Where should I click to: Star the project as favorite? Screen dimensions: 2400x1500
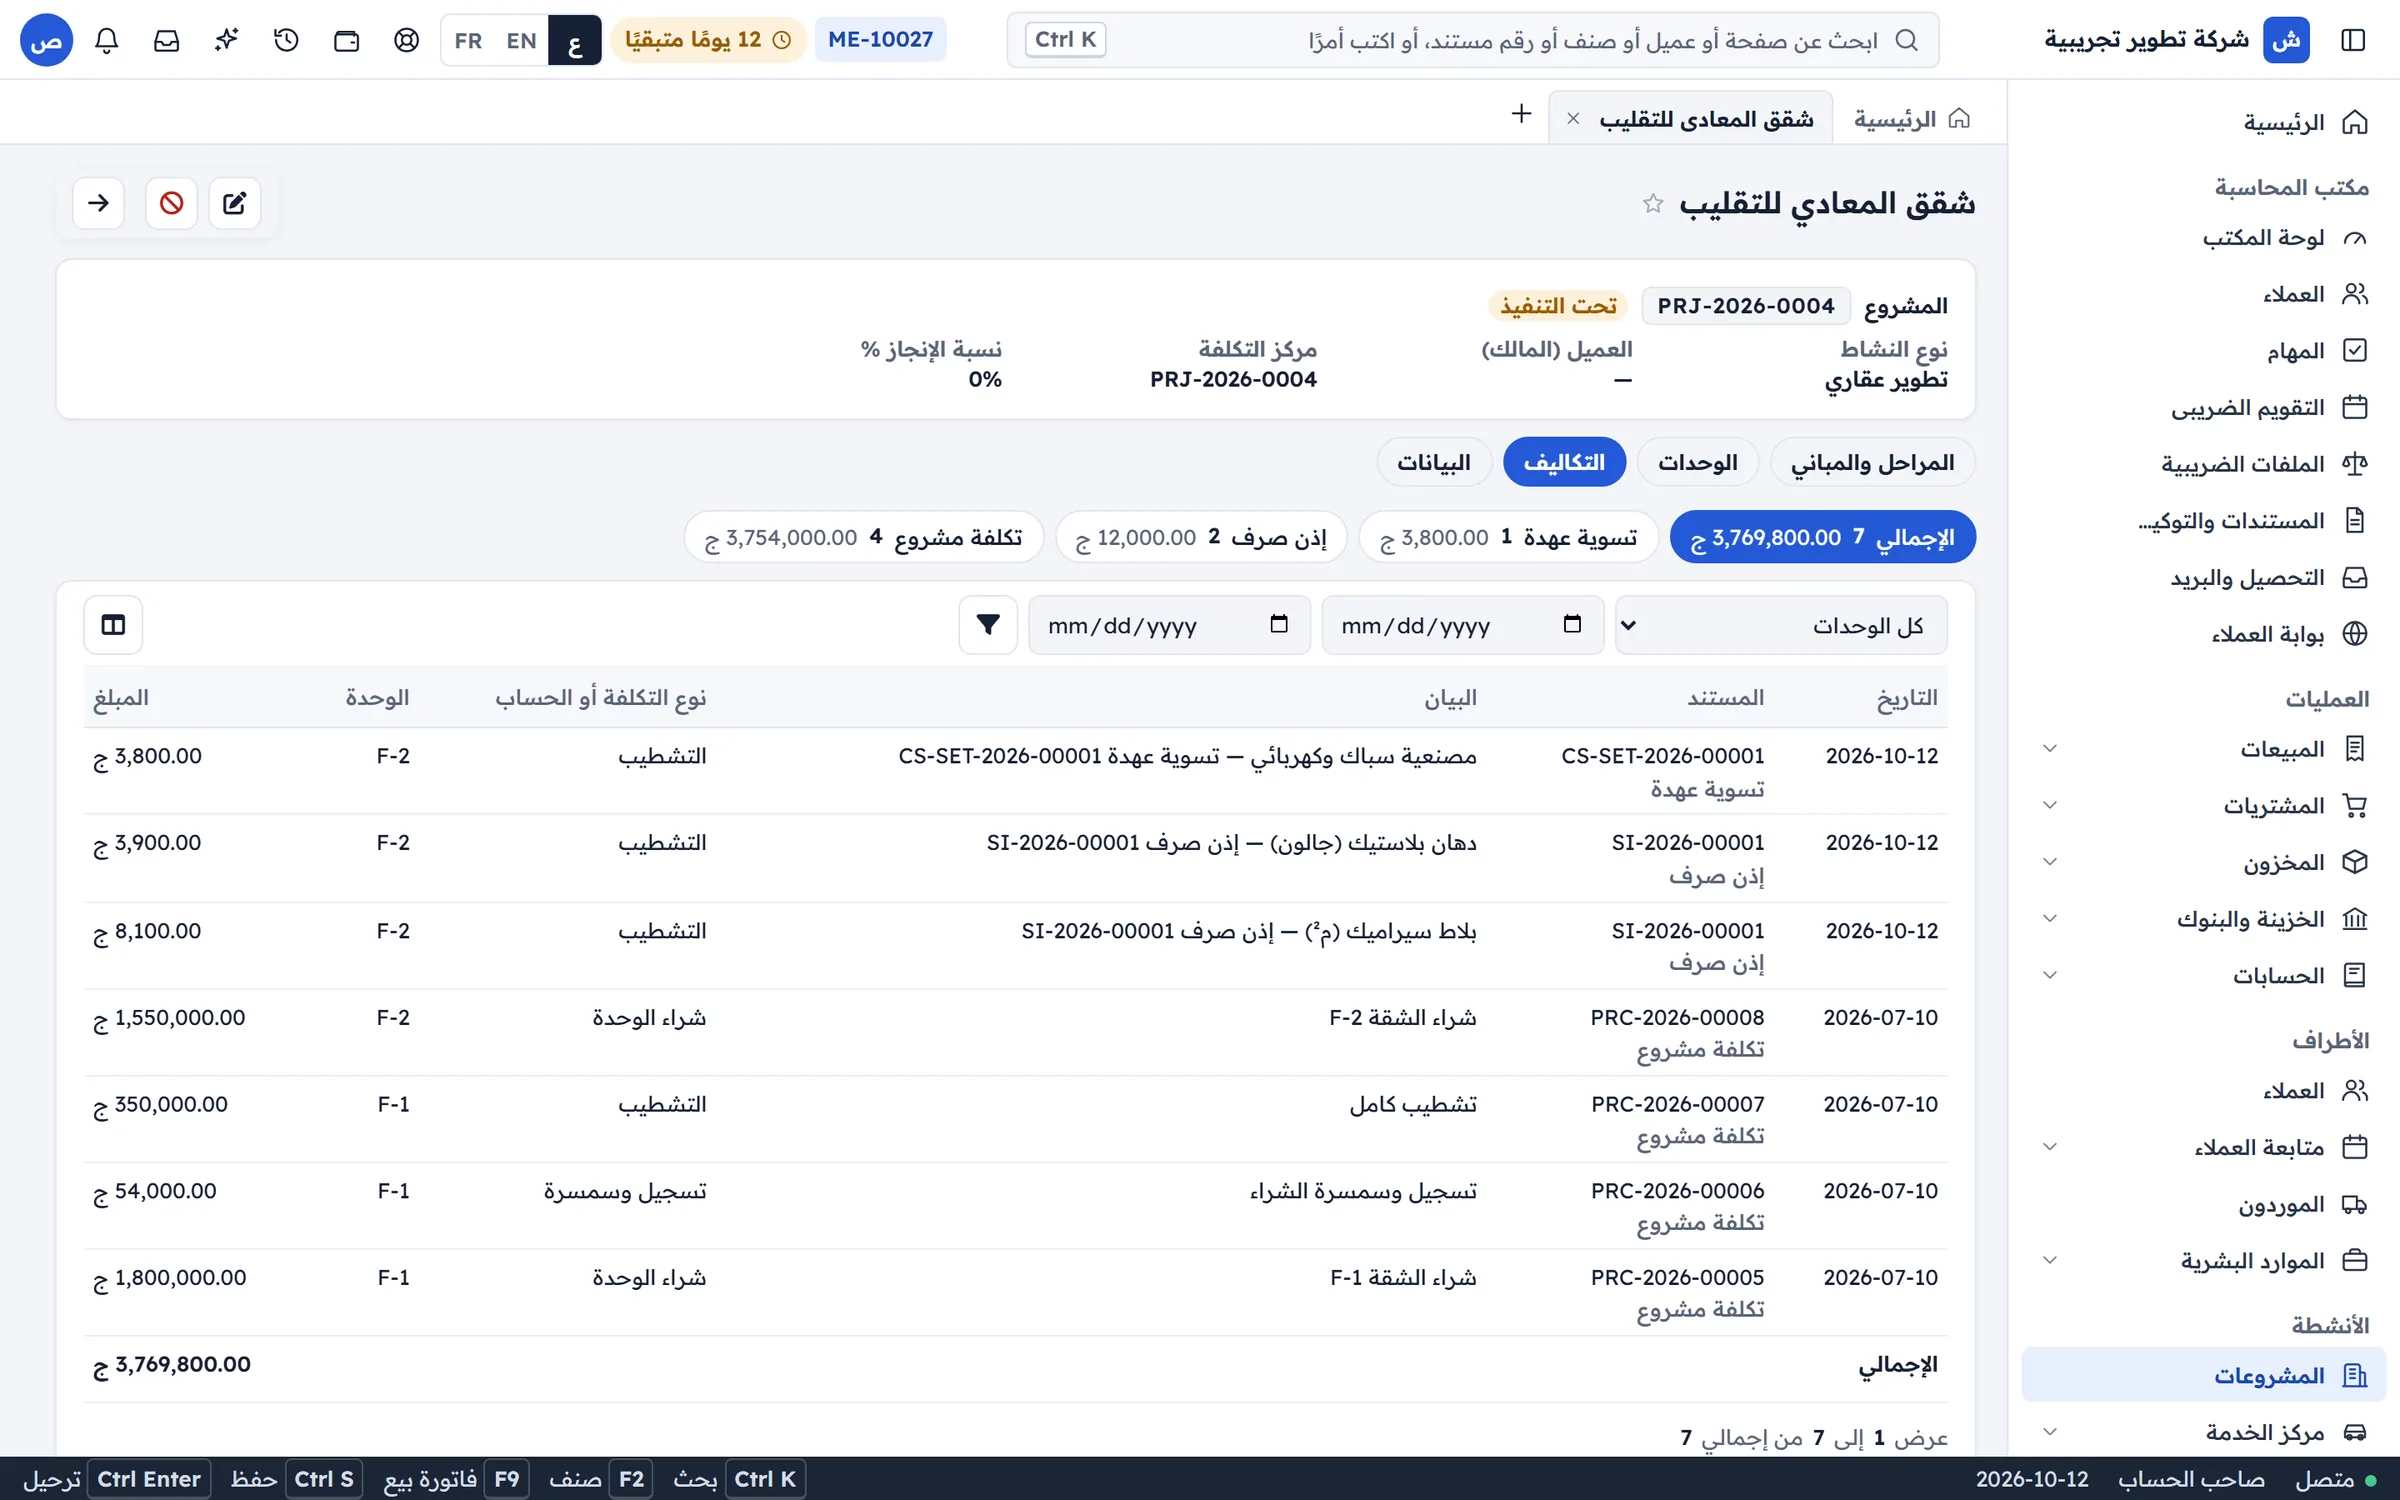click(x=1652, y=204)
